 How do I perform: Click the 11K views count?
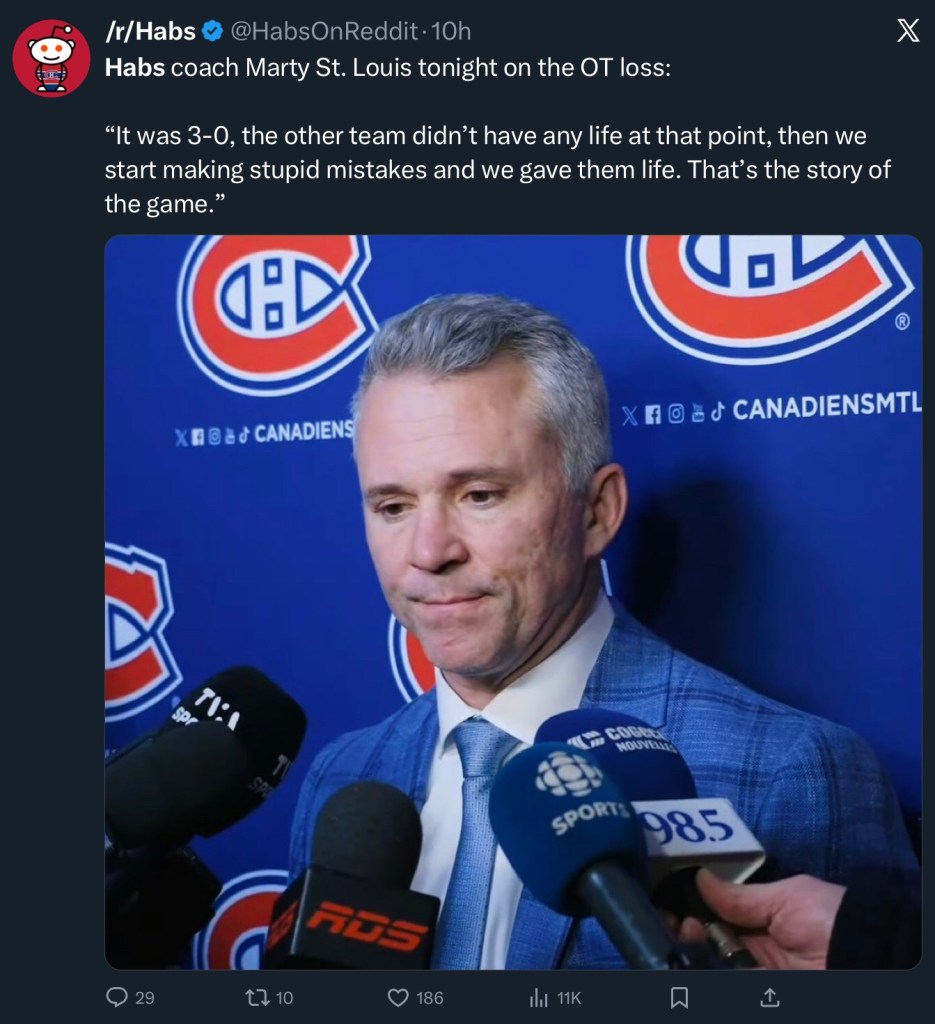569,997
